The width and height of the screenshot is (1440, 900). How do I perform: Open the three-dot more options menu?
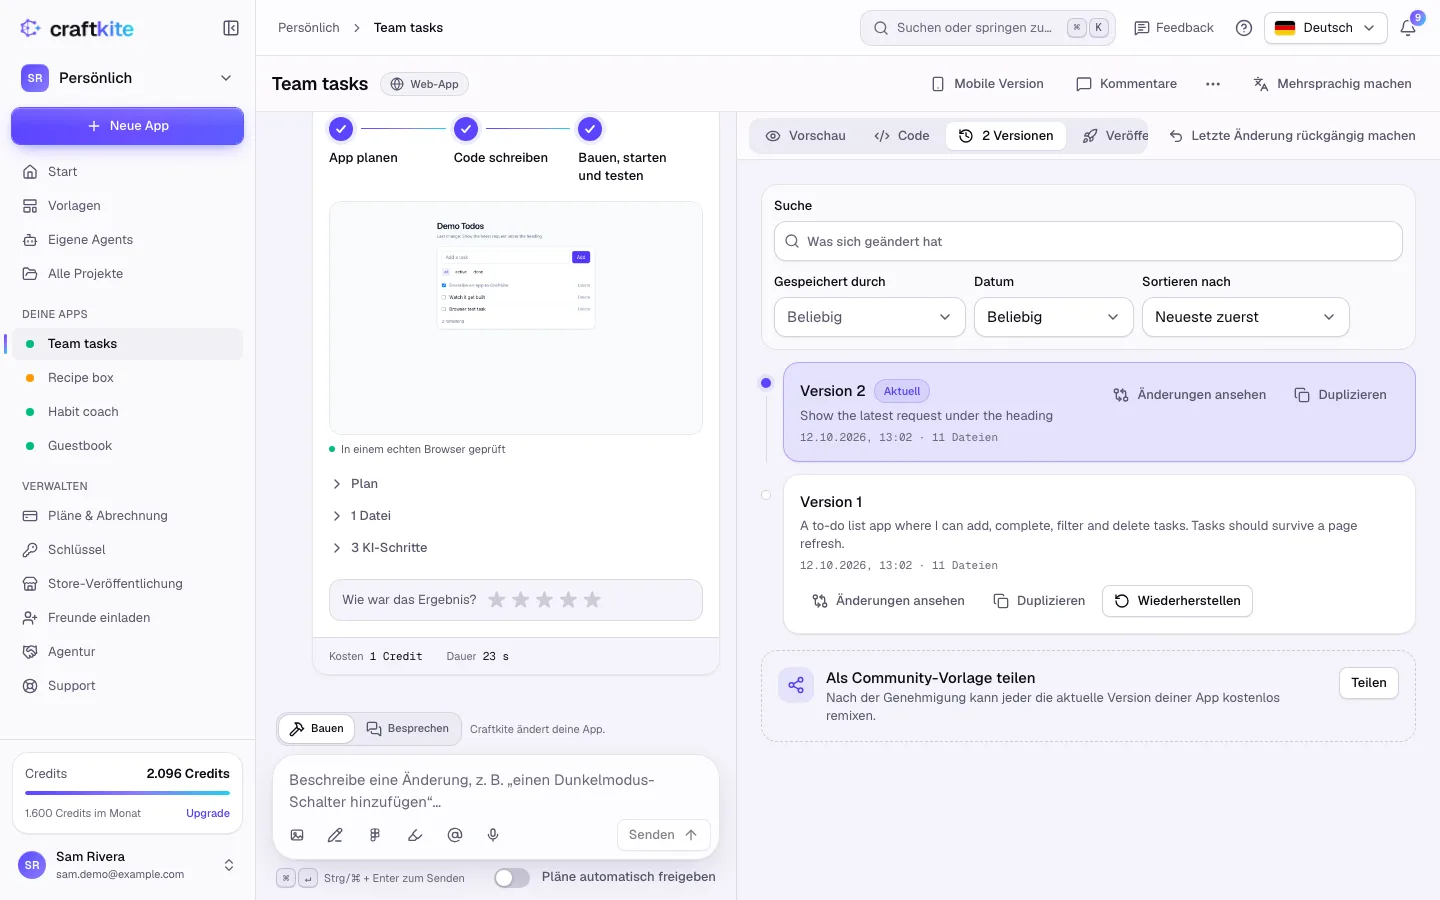pos(1213,84)
